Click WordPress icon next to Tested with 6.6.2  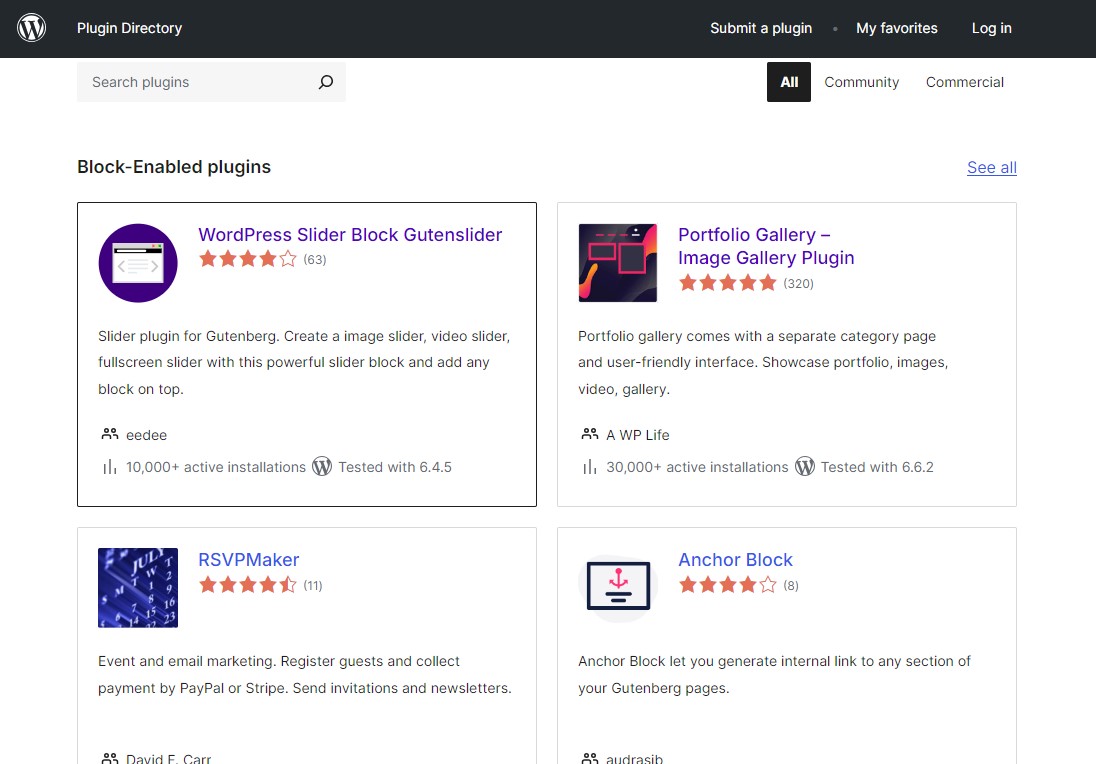[805, 466]
